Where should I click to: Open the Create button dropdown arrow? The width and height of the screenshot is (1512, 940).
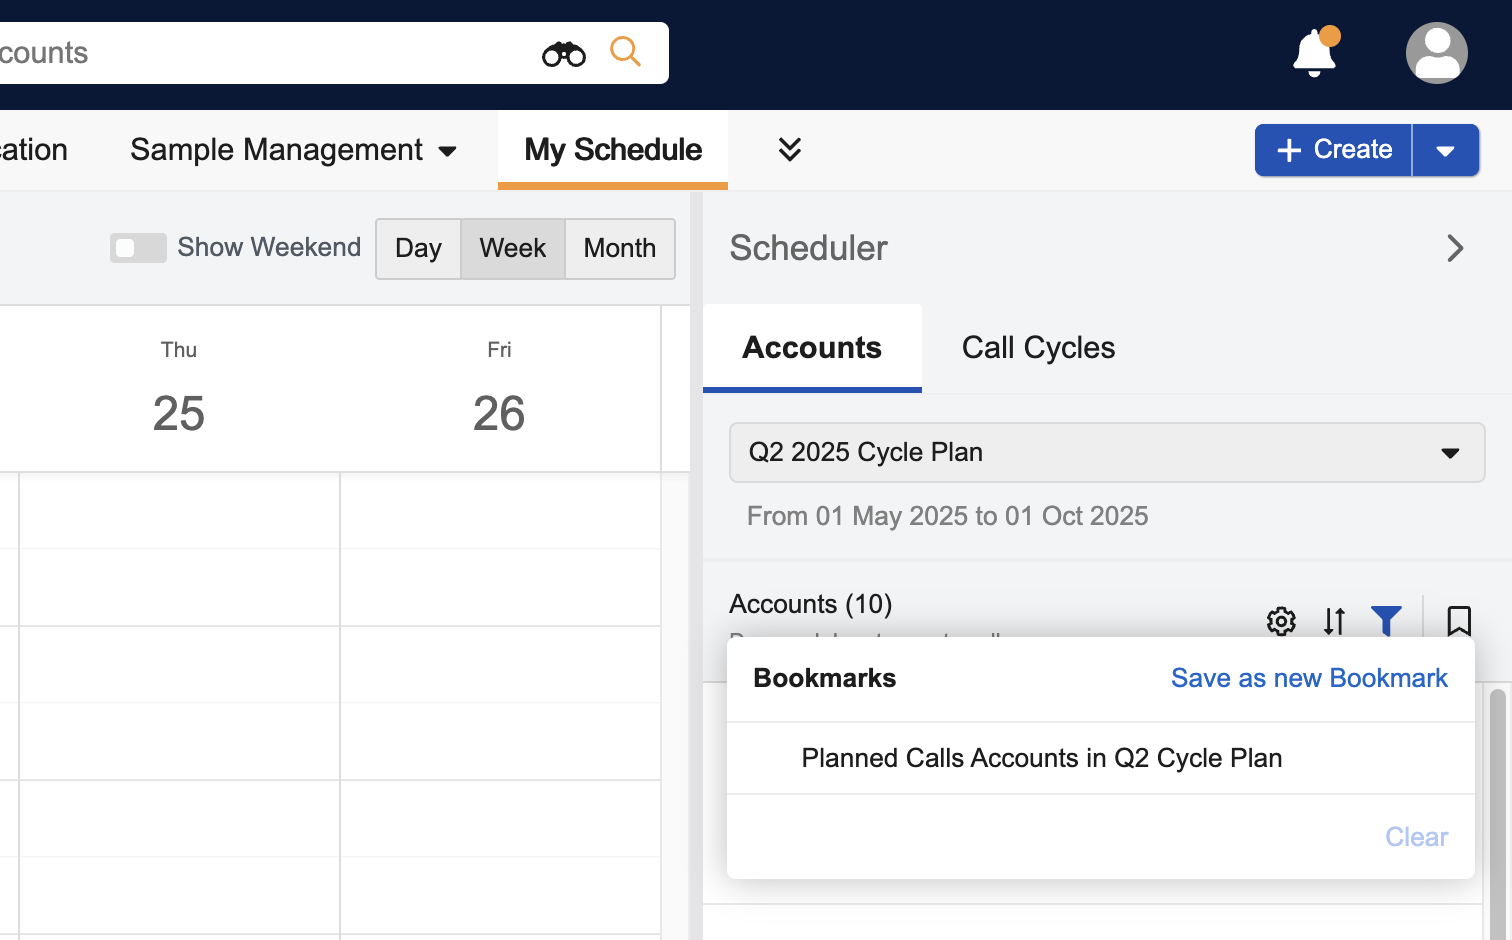pyautogui.click(x=1445, y=150)
